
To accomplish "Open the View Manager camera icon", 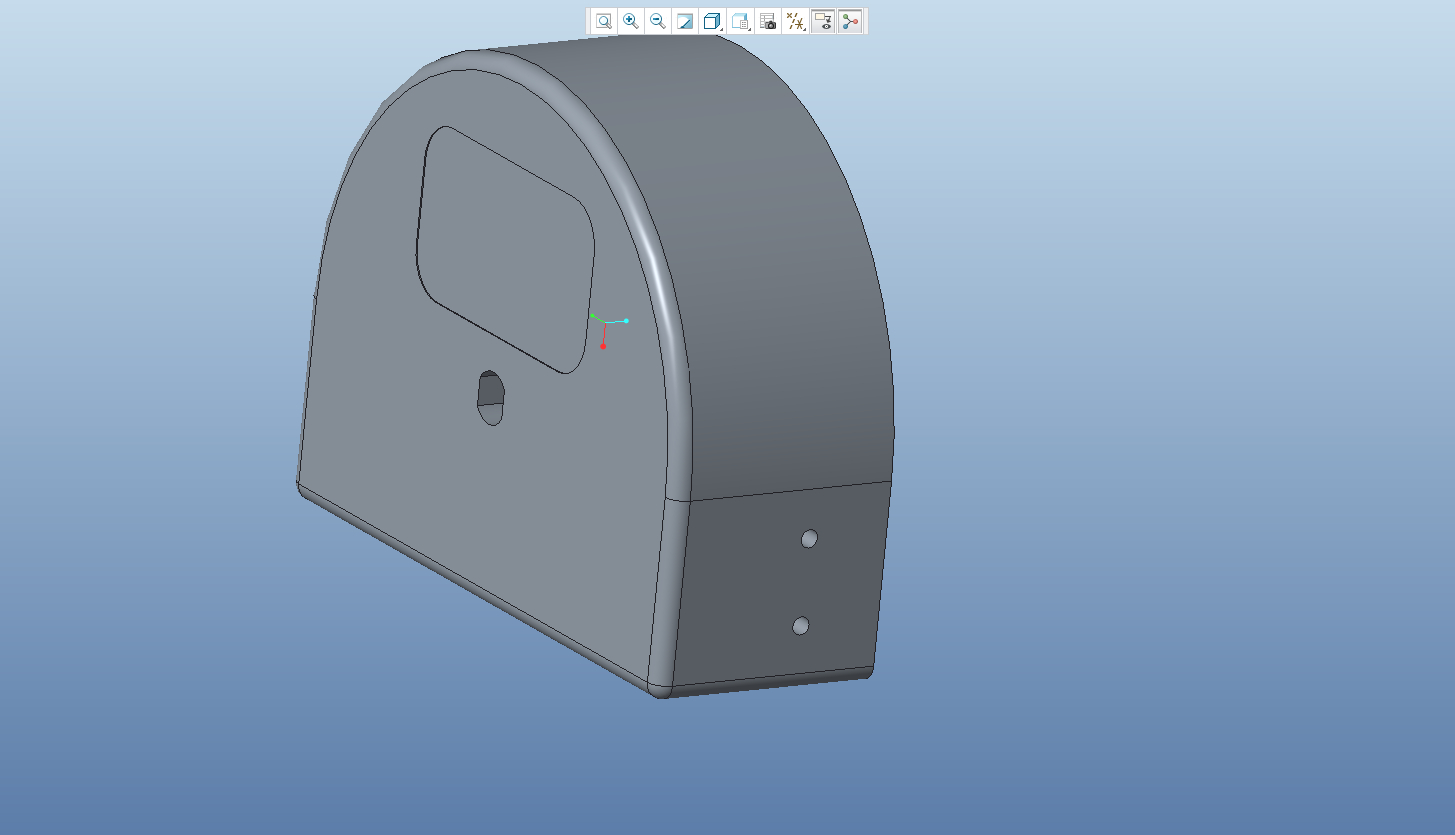I will pyautogui.click(x=768, y=21).
